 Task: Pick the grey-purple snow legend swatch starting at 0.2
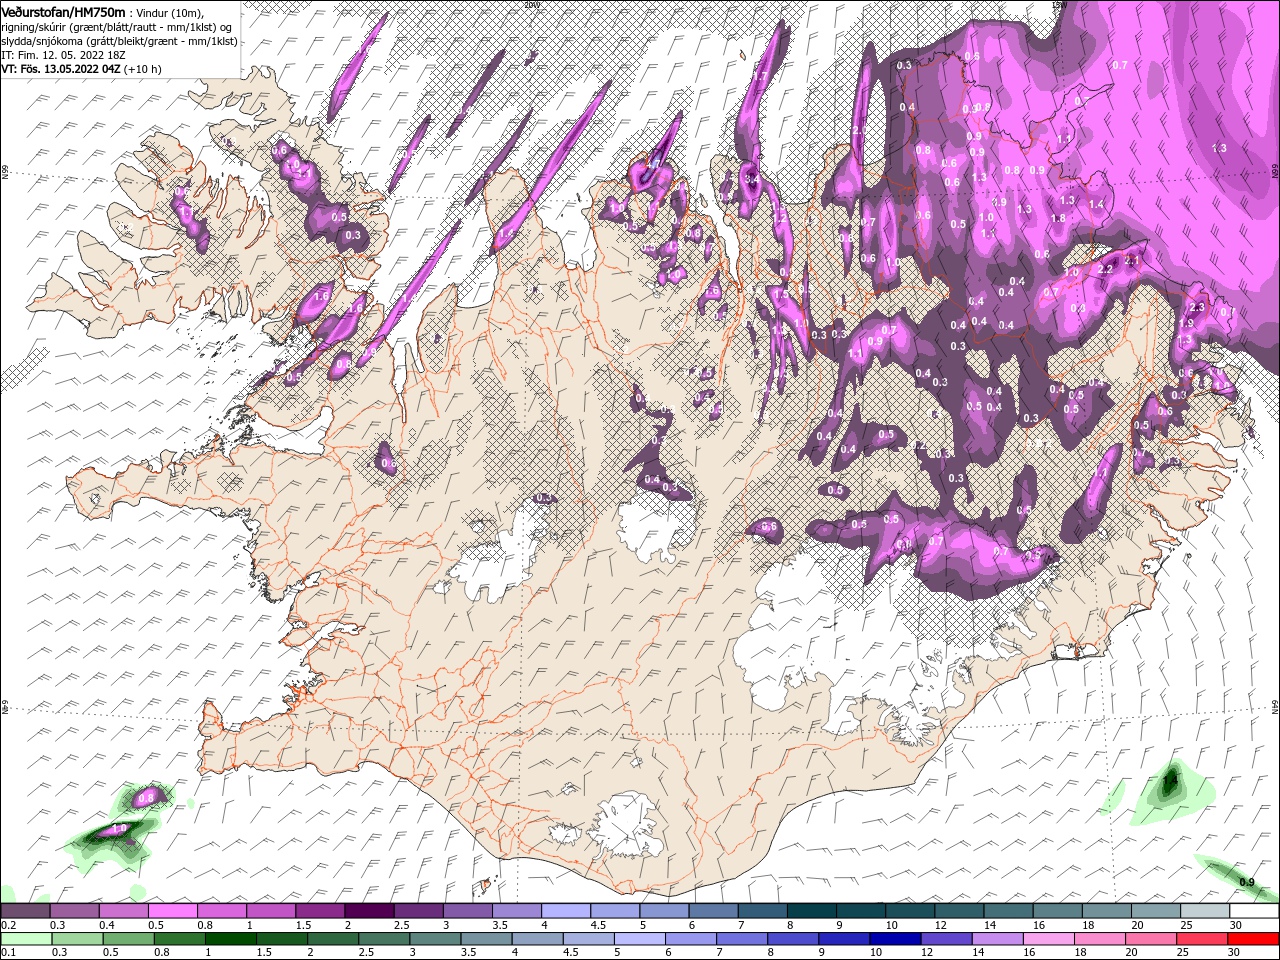25,911
